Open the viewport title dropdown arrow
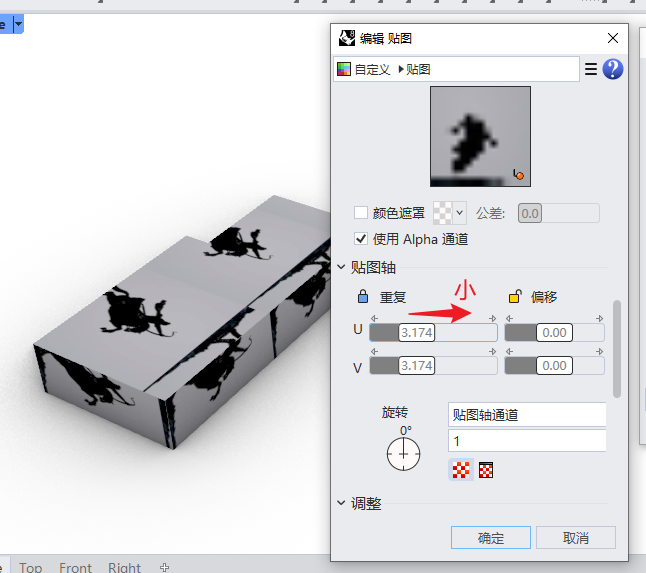 (18, 24)
